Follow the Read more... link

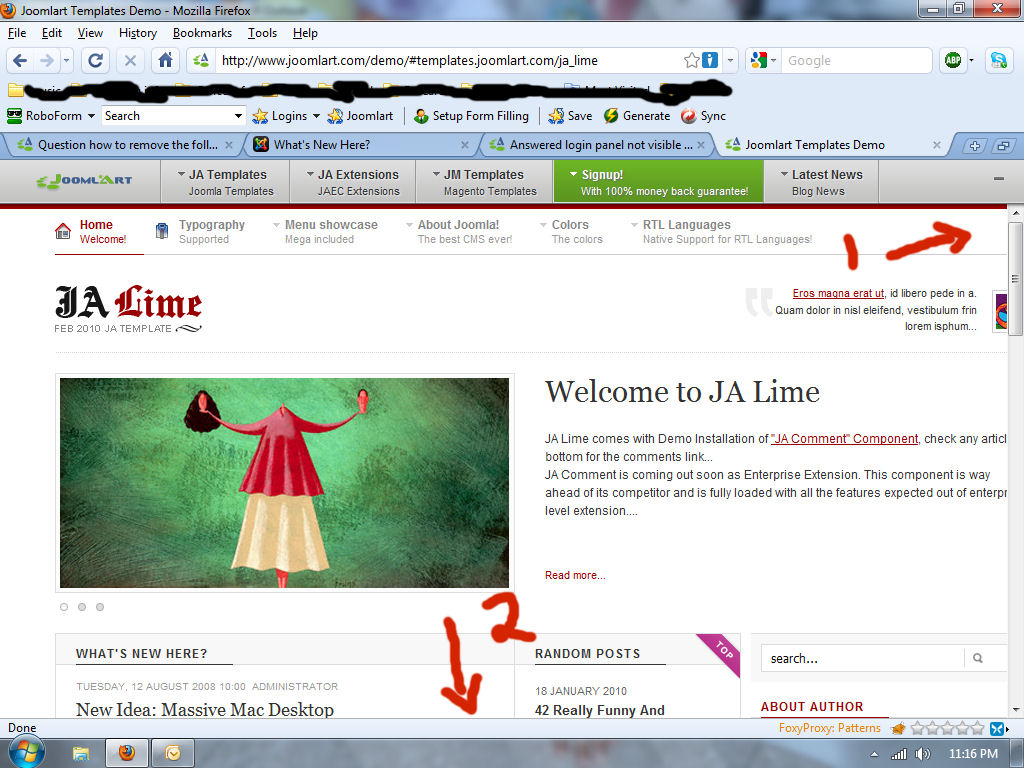[x=575, y=575]
